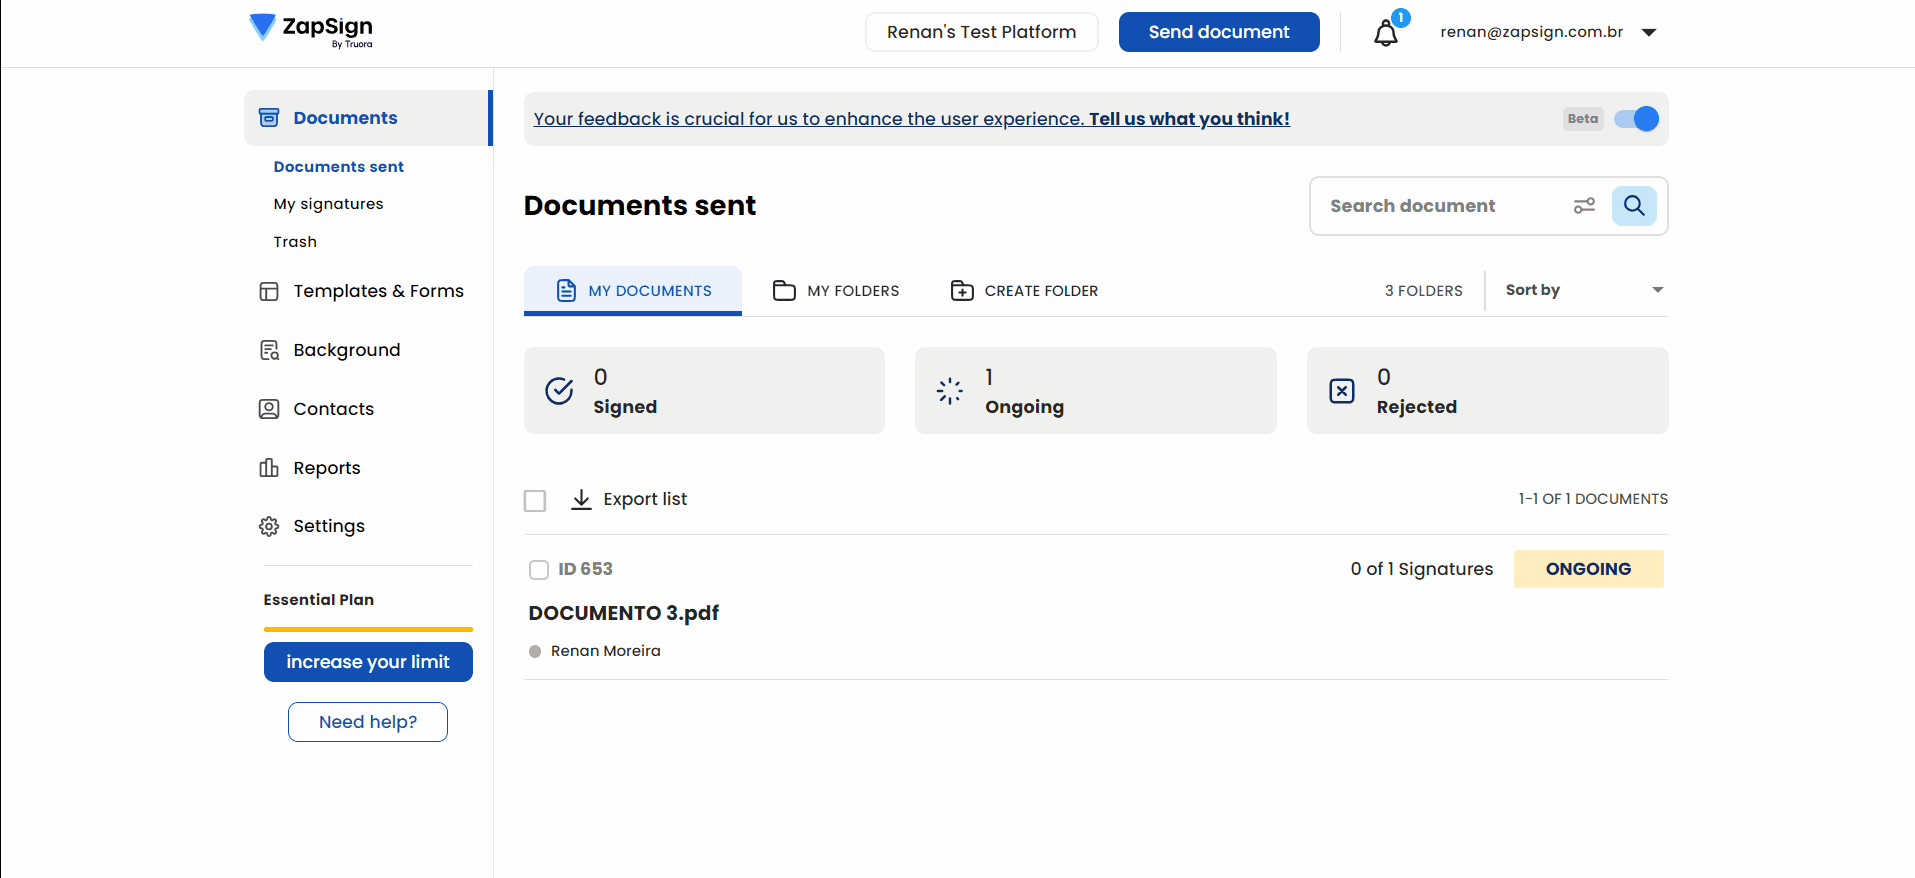Click the Tell us what you think link
This screenshot has width=1915, height=878.
click(x=1188, y=119)
